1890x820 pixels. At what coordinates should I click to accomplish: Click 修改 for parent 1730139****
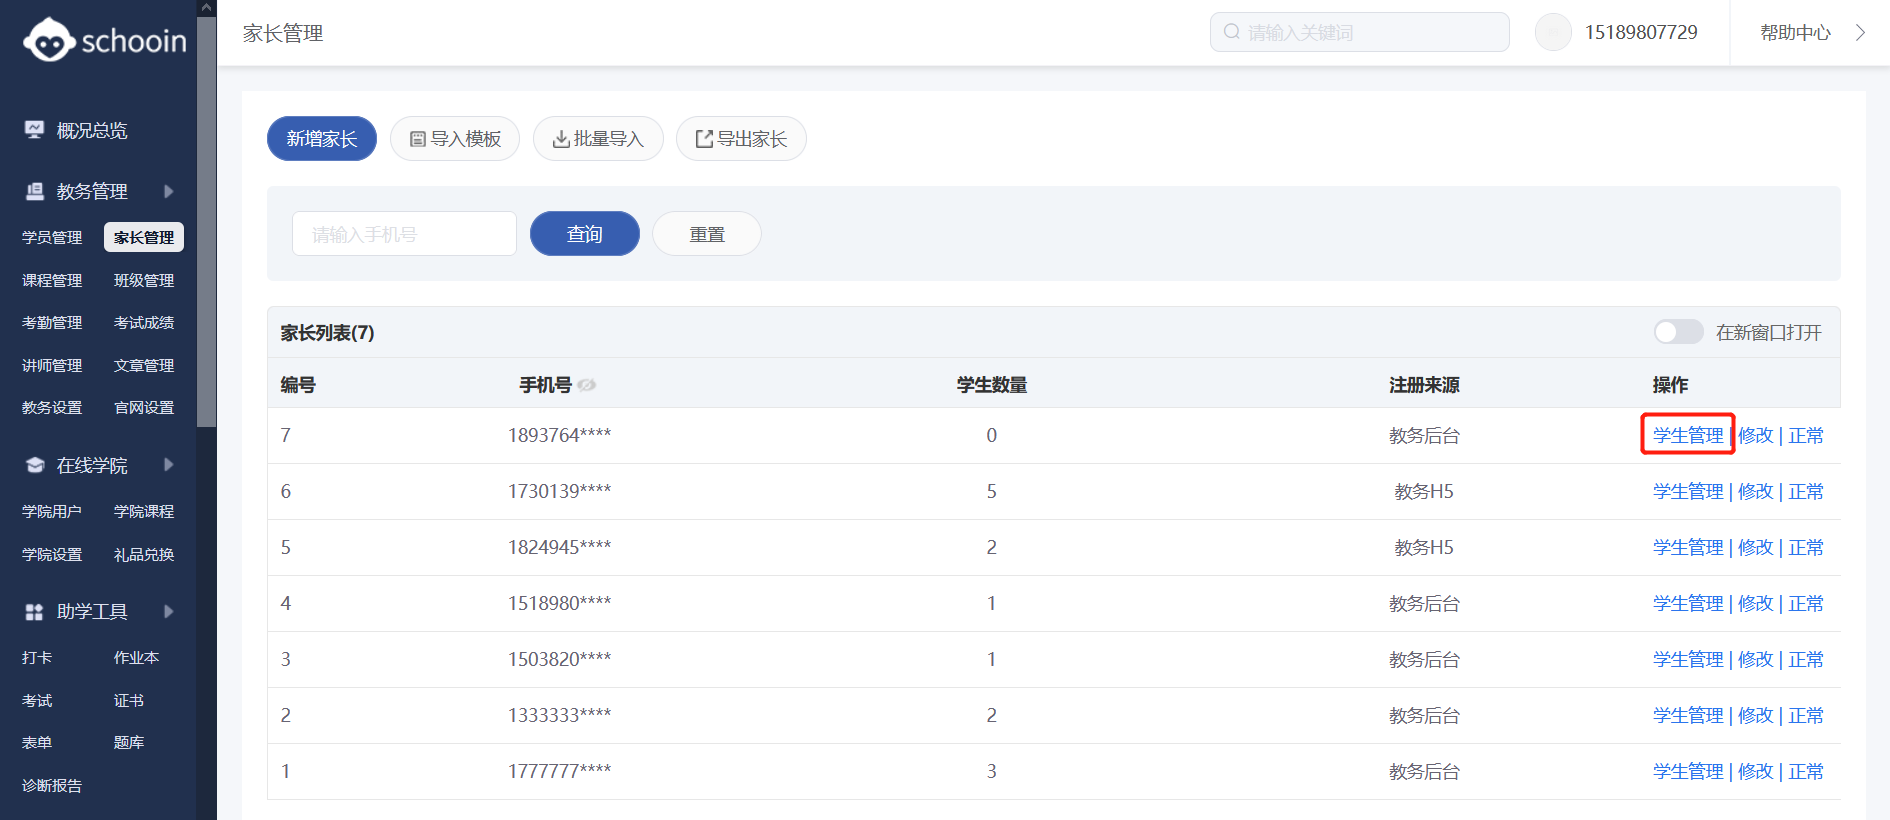(1755, 491)
